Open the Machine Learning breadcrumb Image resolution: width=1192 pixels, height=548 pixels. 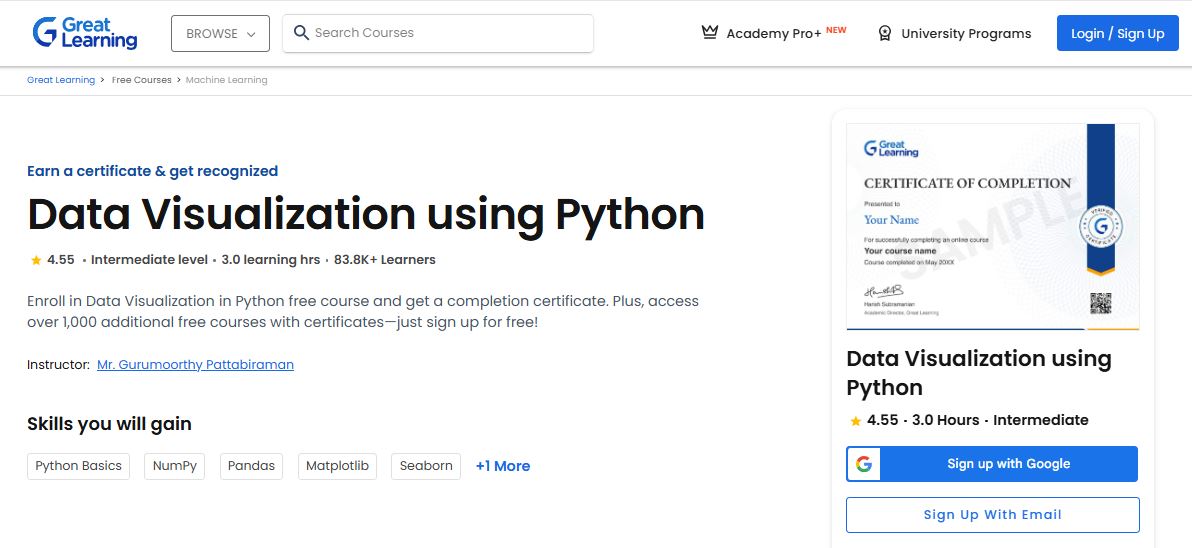[227, 80]
